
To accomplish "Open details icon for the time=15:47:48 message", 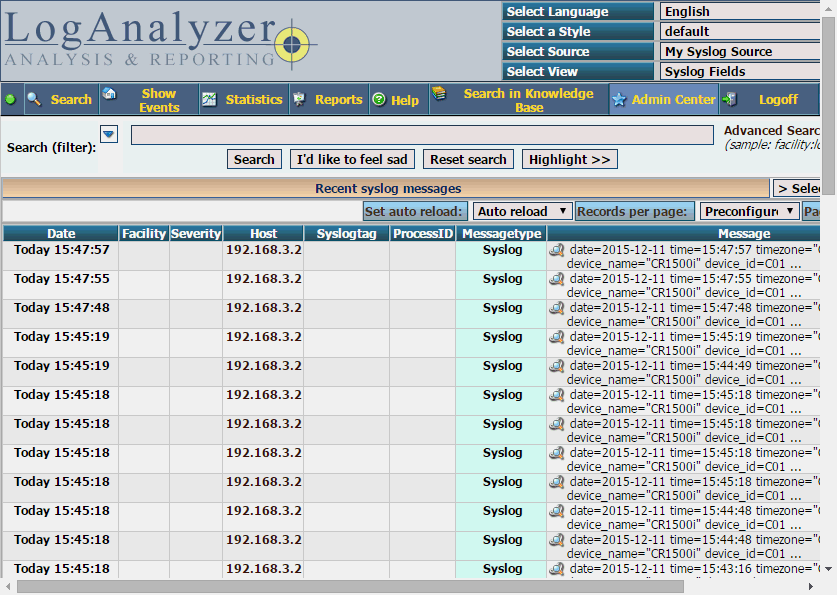I will [557, 307].
